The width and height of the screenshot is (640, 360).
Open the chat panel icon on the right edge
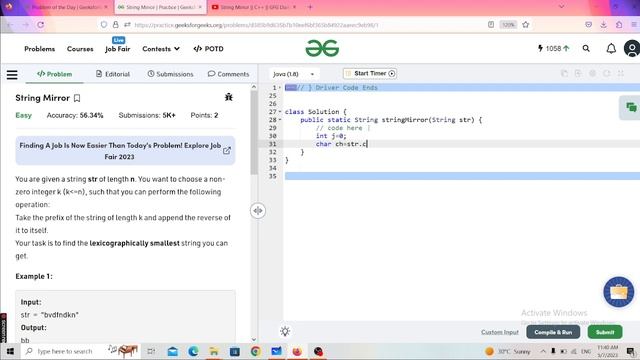click(x=631, y=107)
